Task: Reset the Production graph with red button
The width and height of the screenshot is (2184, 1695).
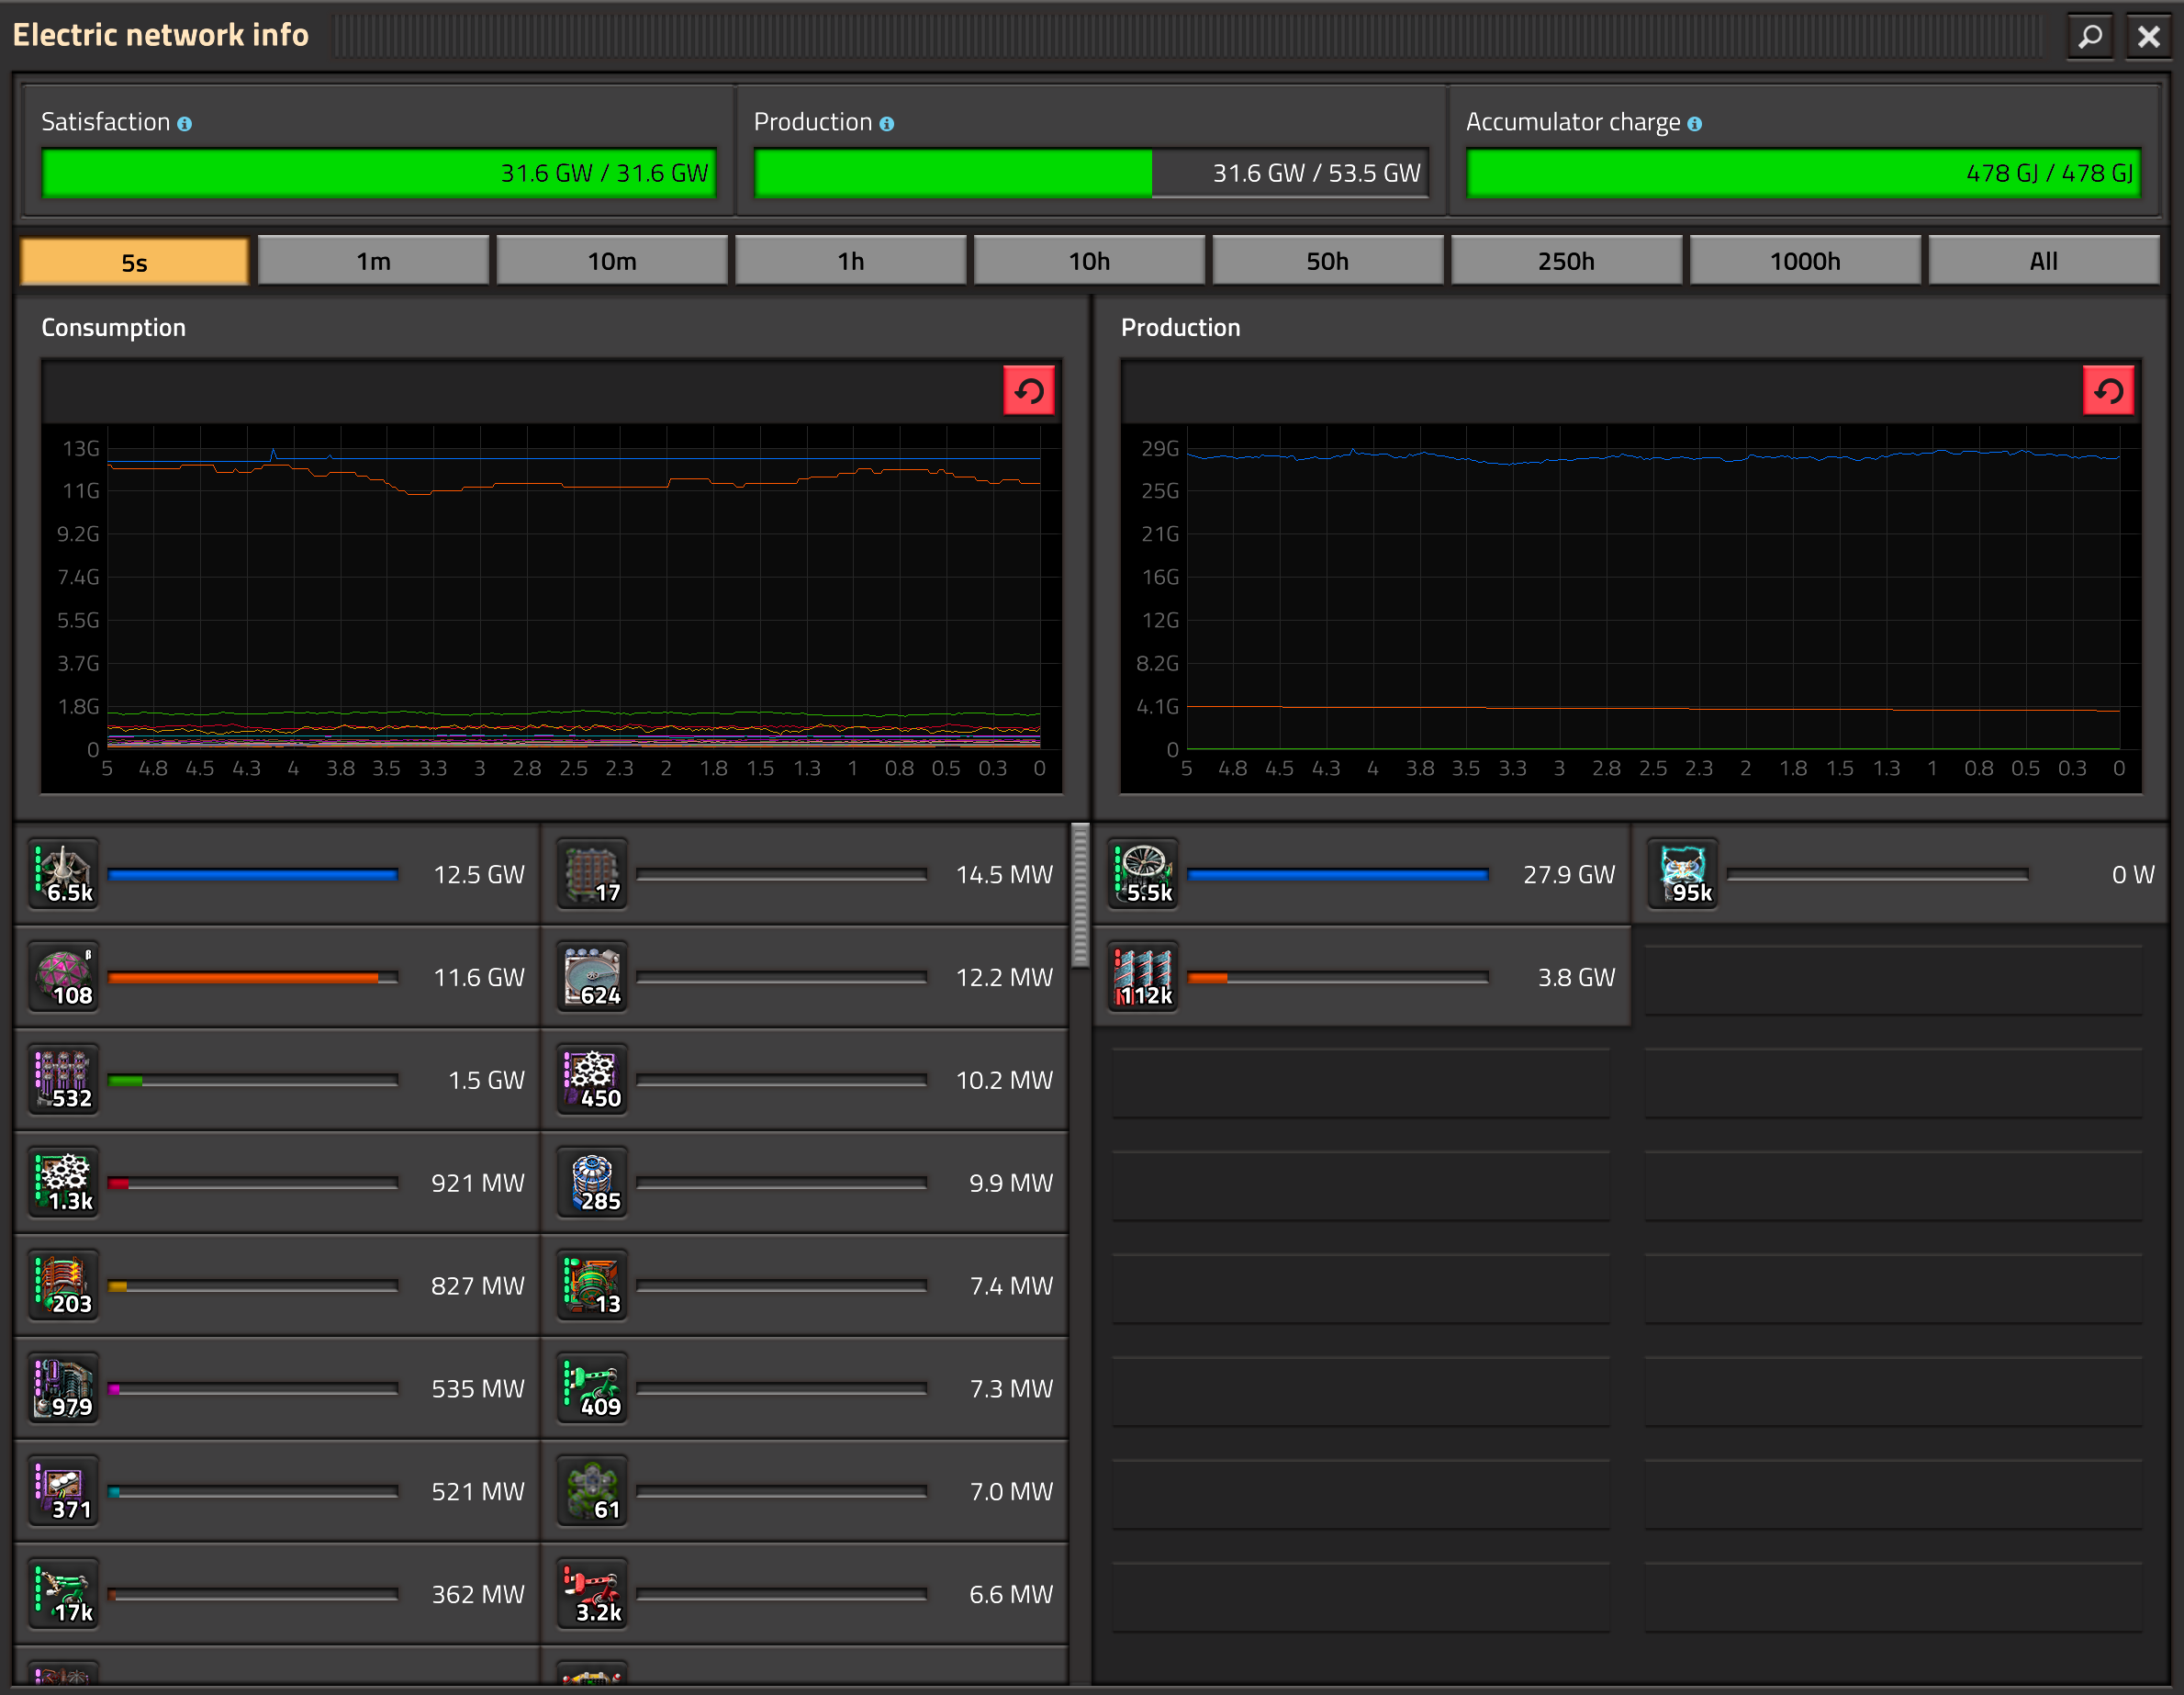Action: (2109, 391)
